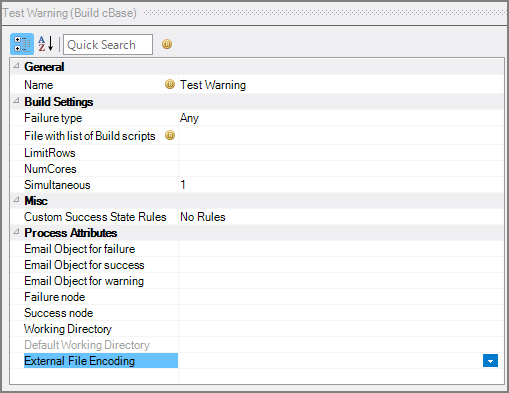
Task: Click the 'Process Attributes' section header text
Action: [x=71, y=233]
